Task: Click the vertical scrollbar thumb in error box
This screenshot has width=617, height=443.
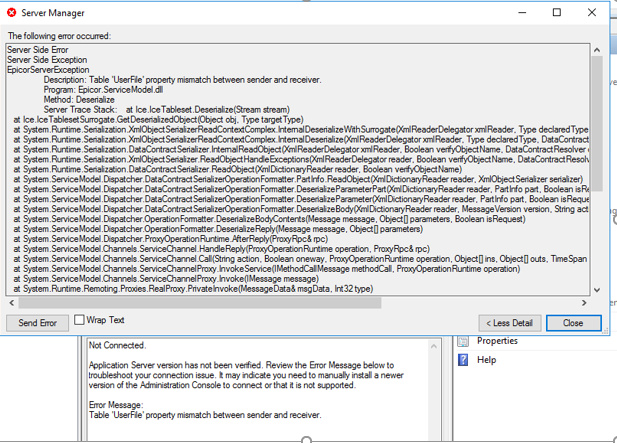Action: [x=597, y=123]
